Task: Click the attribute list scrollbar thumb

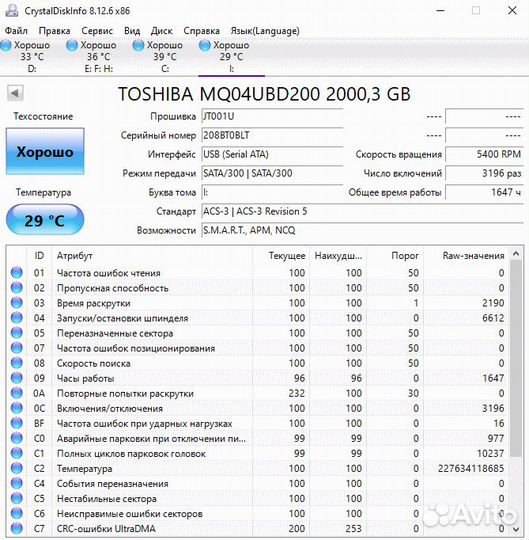Action: click(516, 358)
